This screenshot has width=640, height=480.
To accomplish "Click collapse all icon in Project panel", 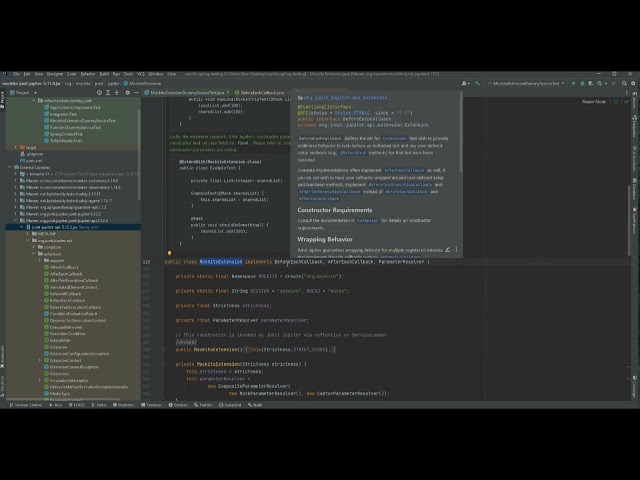I will [117, 93].
